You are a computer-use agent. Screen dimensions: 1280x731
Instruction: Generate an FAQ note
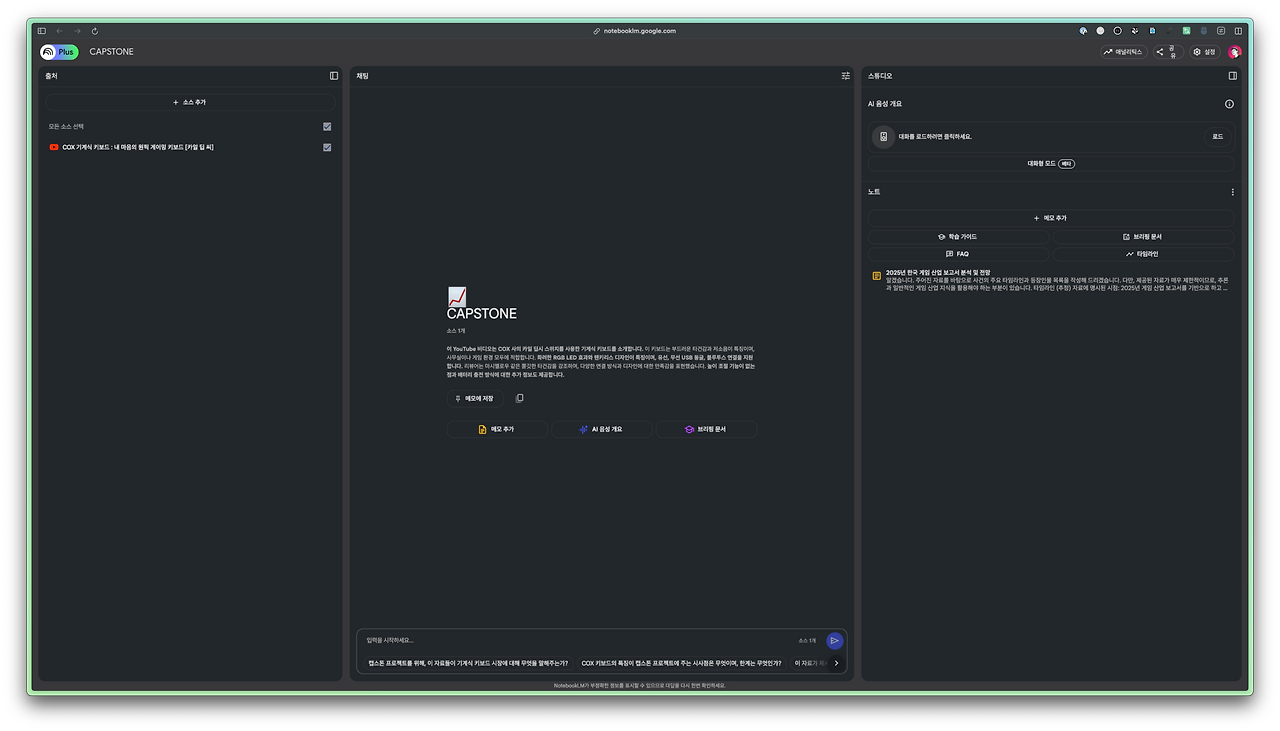958,254
